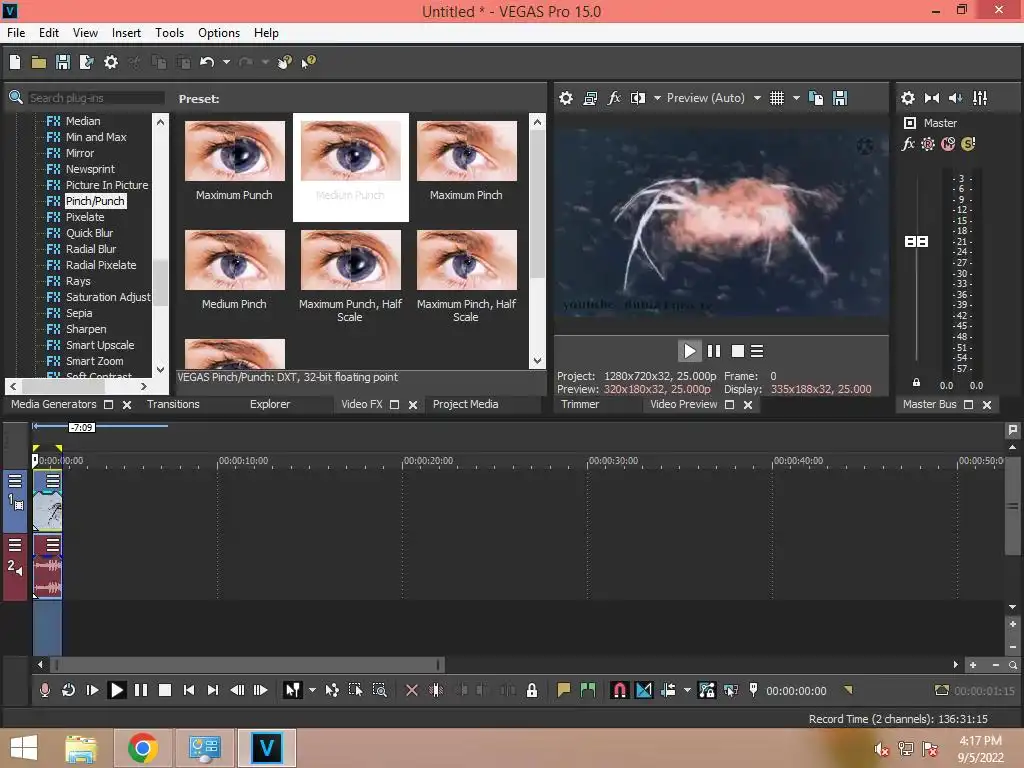Toggle snapping magnet icon
The image size is (1024, 768).
tap(619, 690)
